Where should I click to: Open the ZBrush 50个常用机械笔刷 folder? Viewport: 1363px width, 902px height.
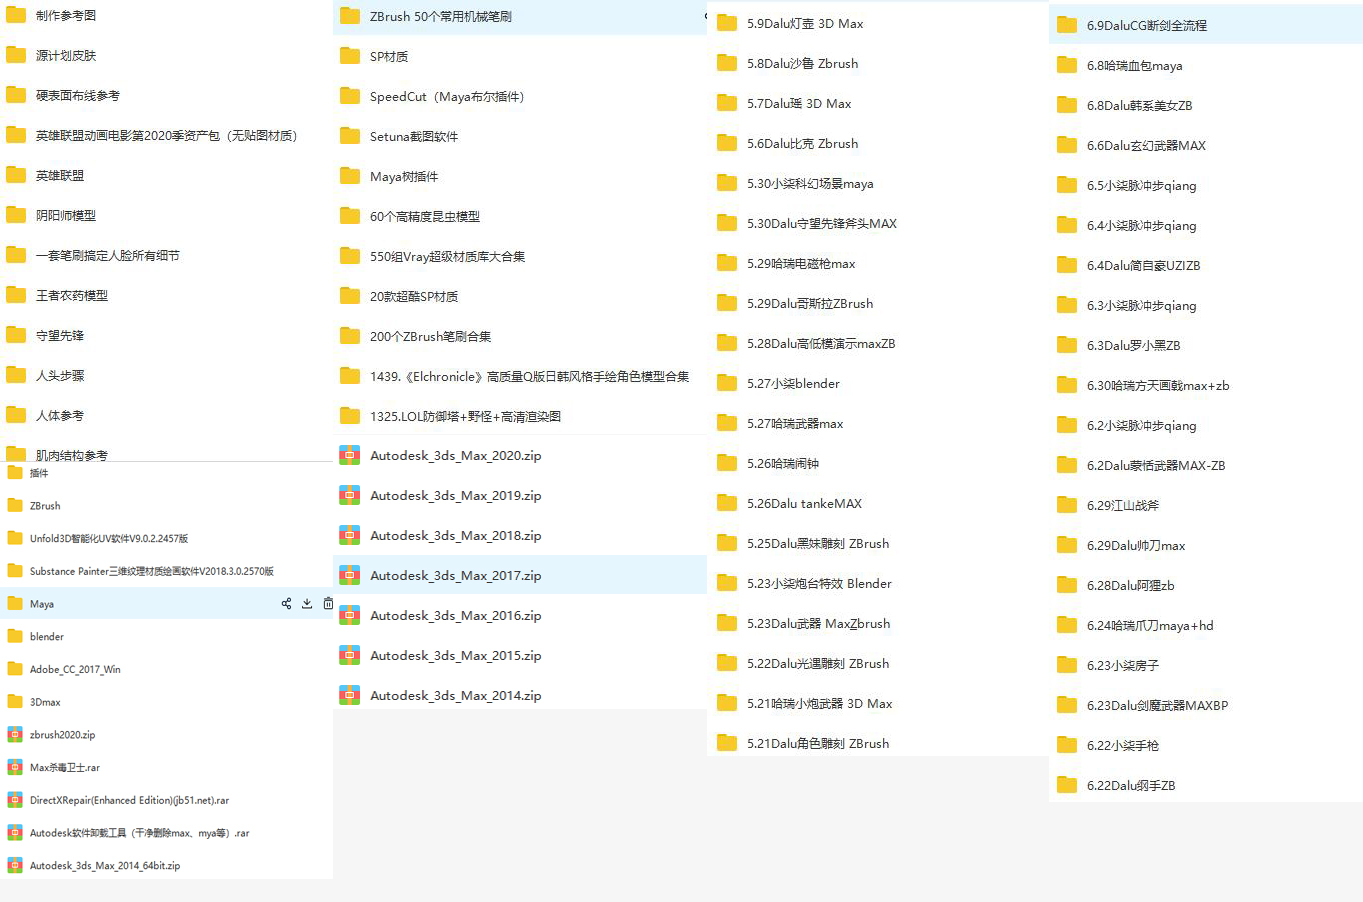click(440, 17)
